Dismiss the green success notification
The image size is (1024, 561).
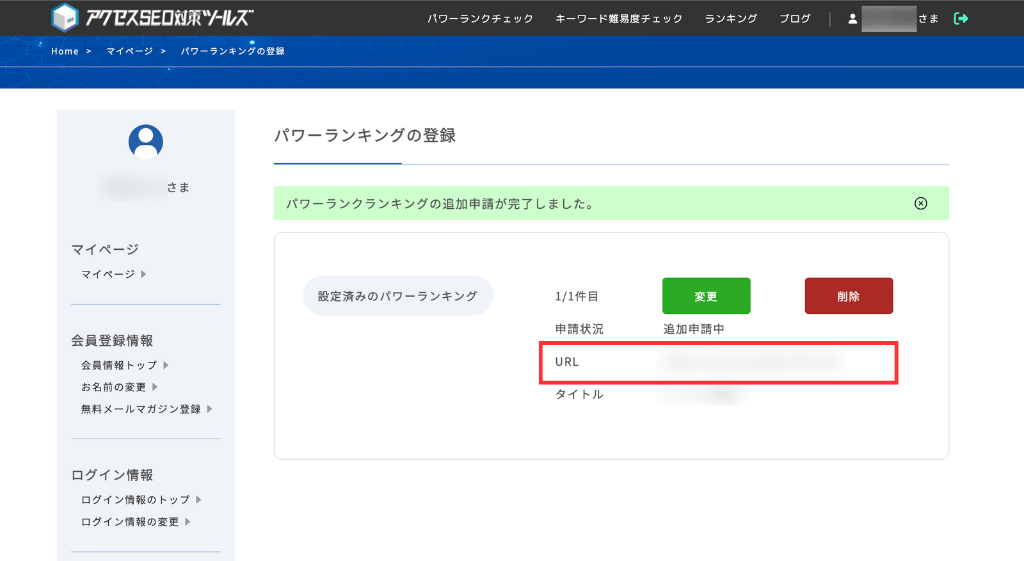coord(921,203)
